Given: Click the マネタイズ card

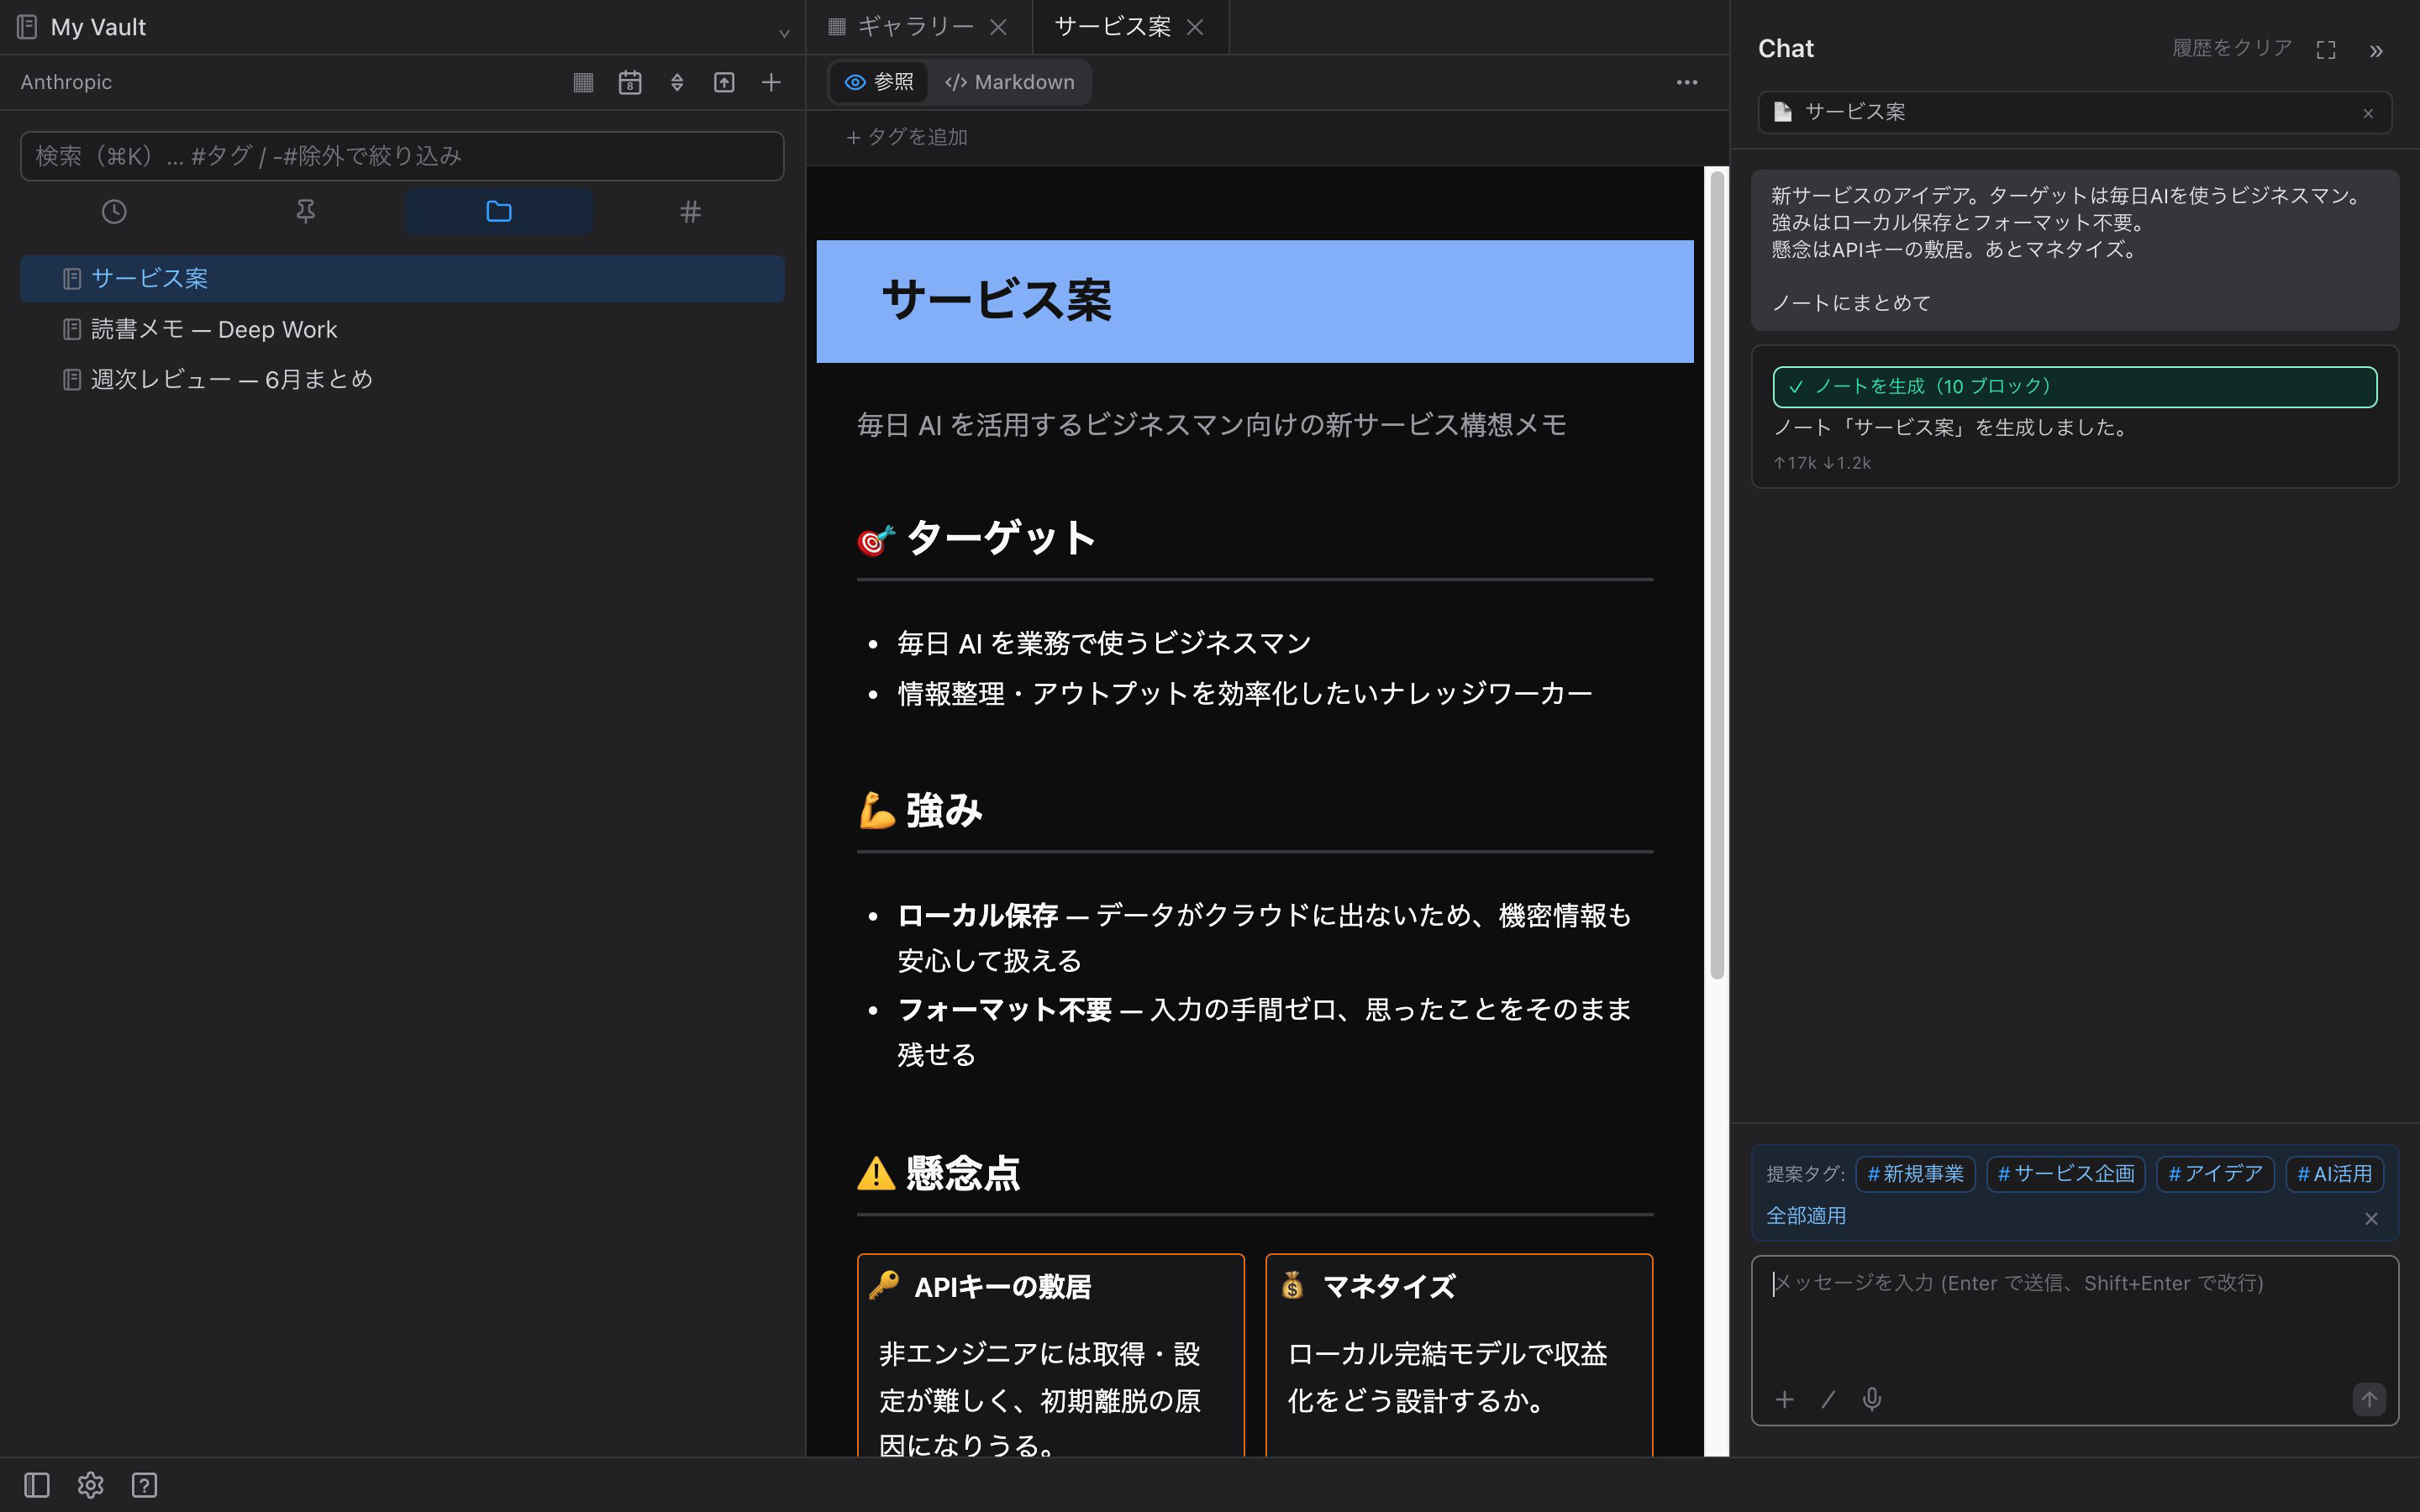Looking at the screenshot, I should coord(1459,1355).
